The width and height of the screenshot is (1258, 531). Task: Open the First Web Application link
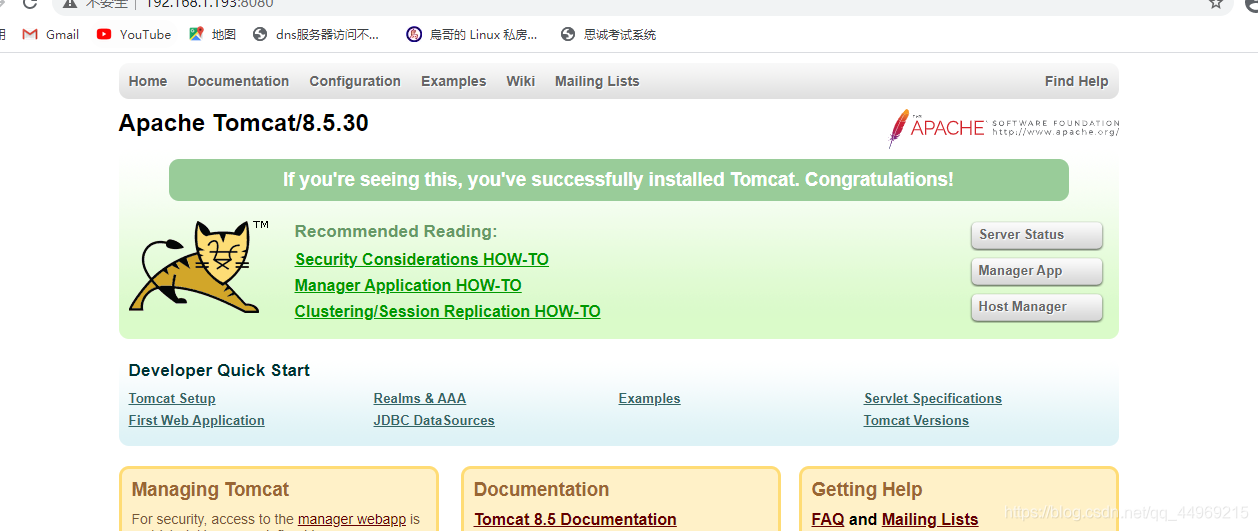(x=197, y=420)
